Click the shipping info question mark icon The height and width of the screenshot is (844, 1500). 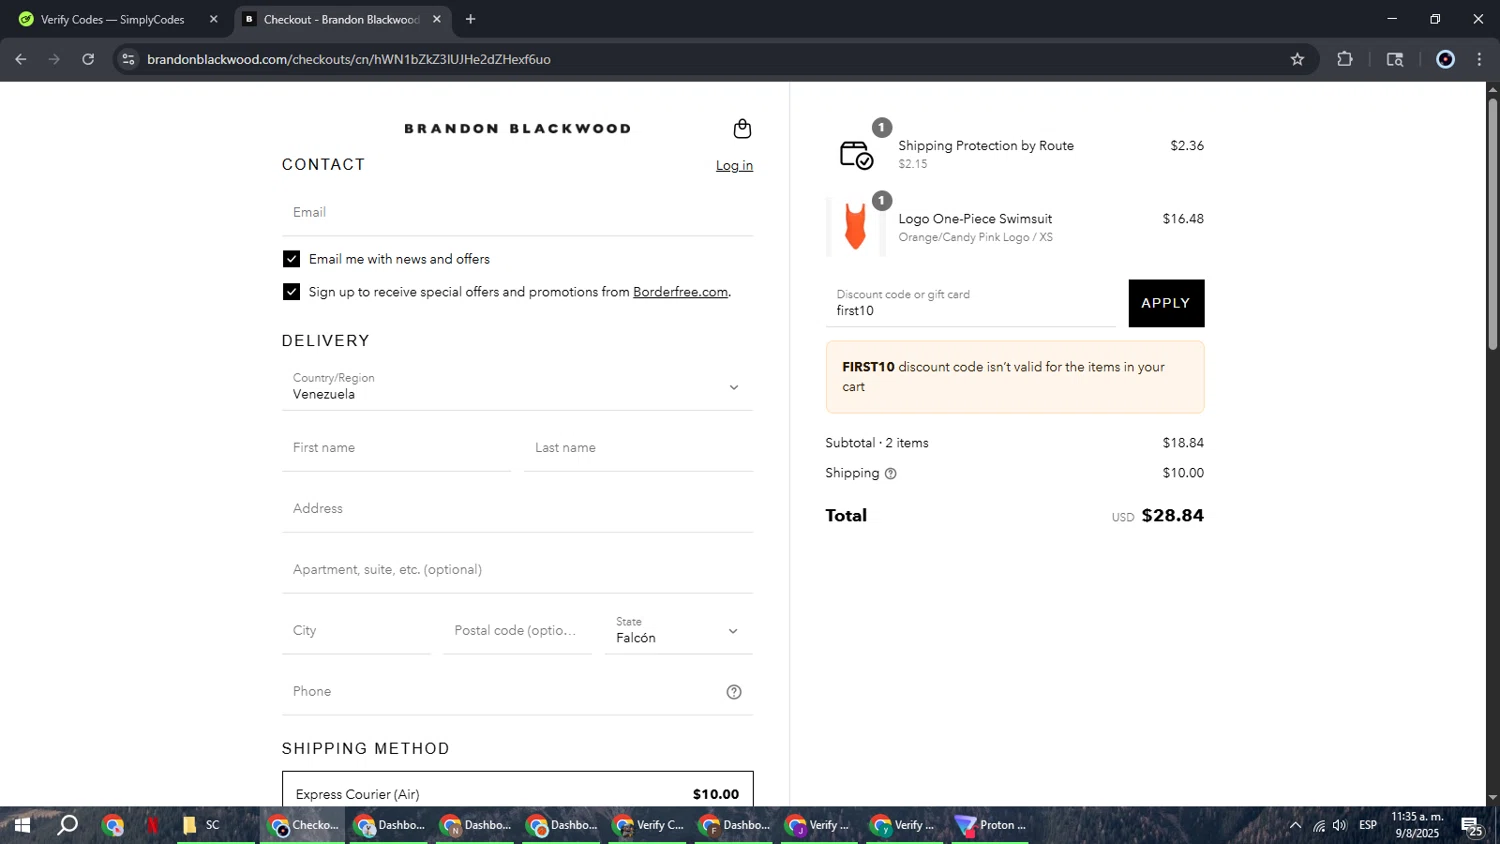890,474
